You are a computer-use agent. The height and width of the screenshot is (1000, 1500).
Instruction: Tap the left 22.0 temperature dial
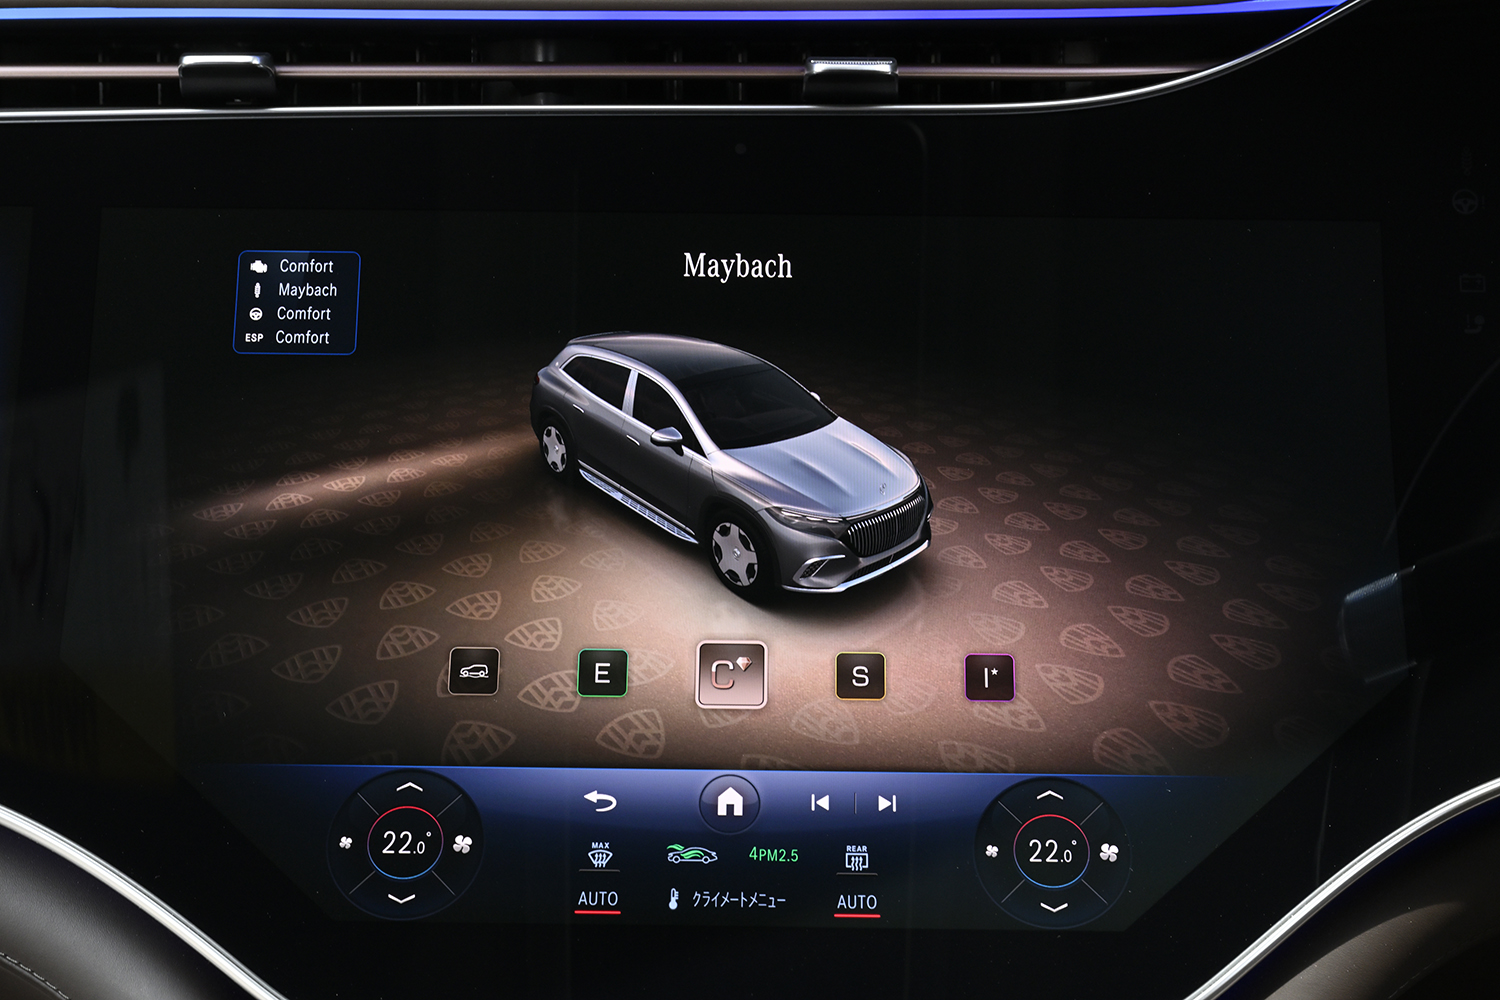click(405, 843)
